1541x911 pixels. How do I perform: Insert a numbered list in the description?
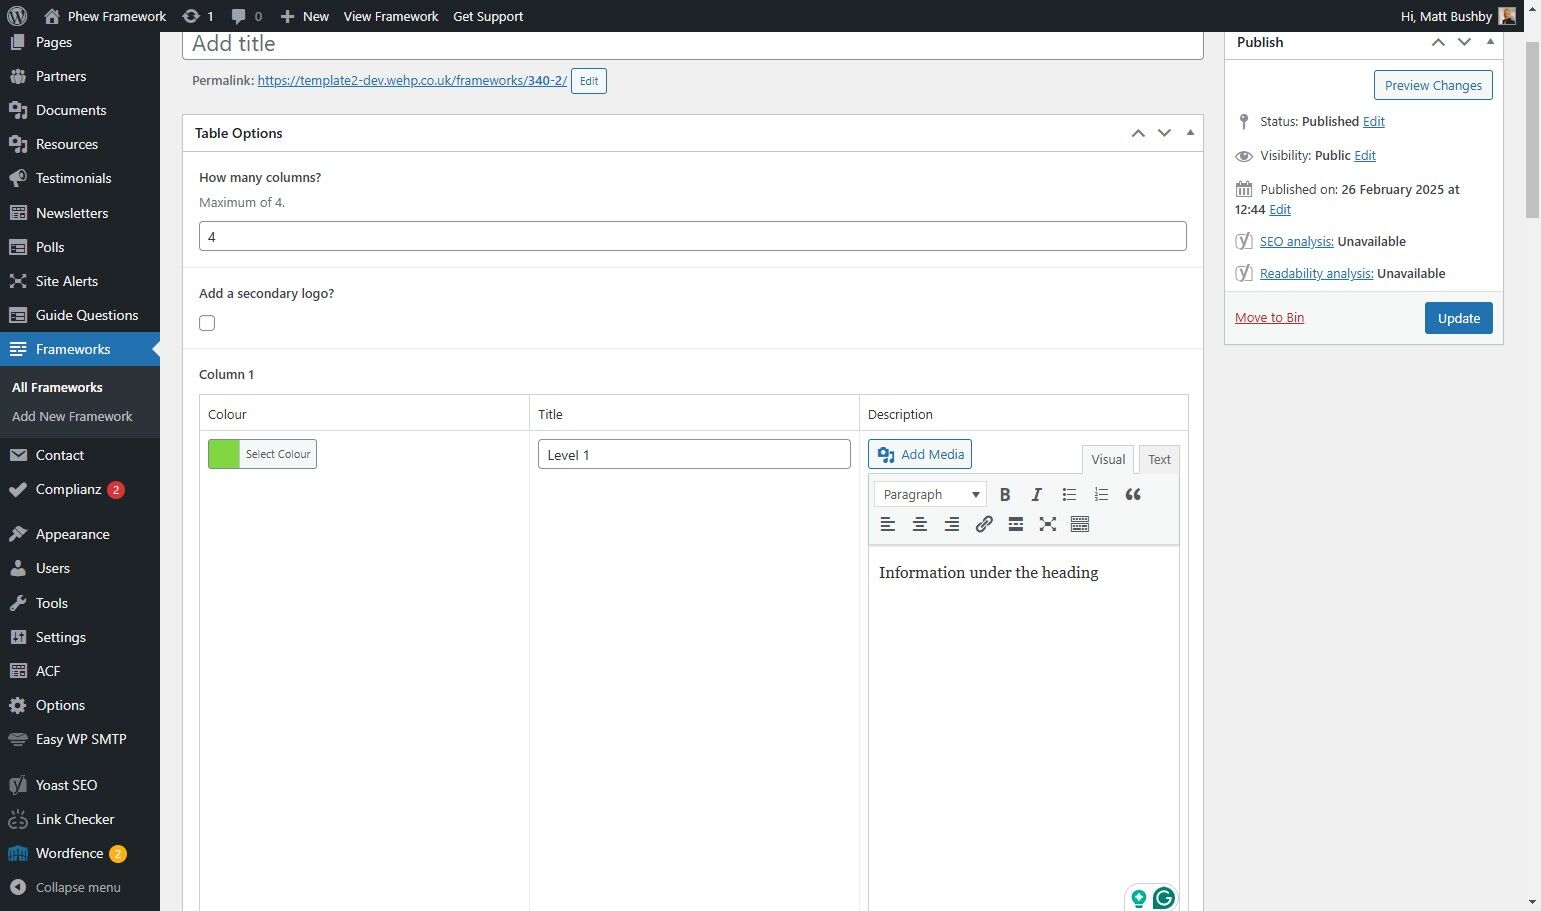pyautogui.click(x=1101, y=494)
